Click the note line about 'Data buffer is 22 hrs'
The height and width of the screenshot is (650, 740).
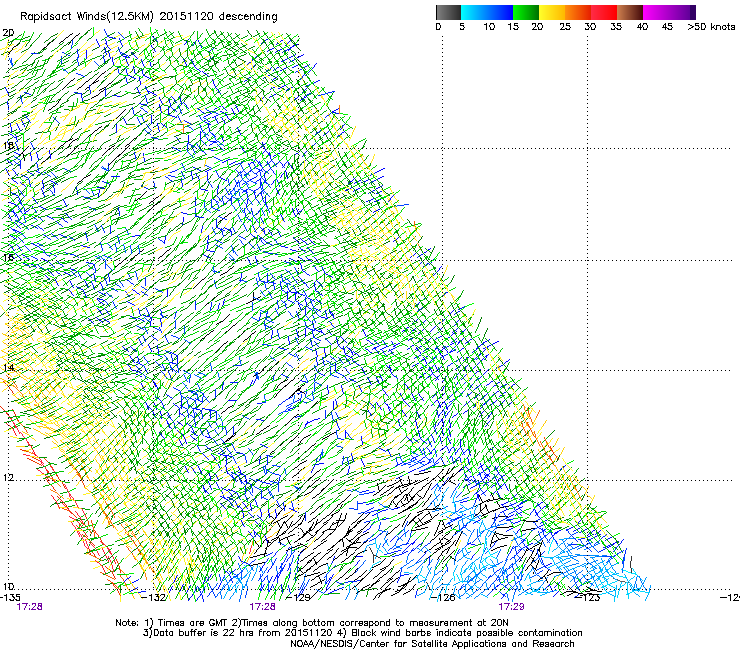click(362, 633)
